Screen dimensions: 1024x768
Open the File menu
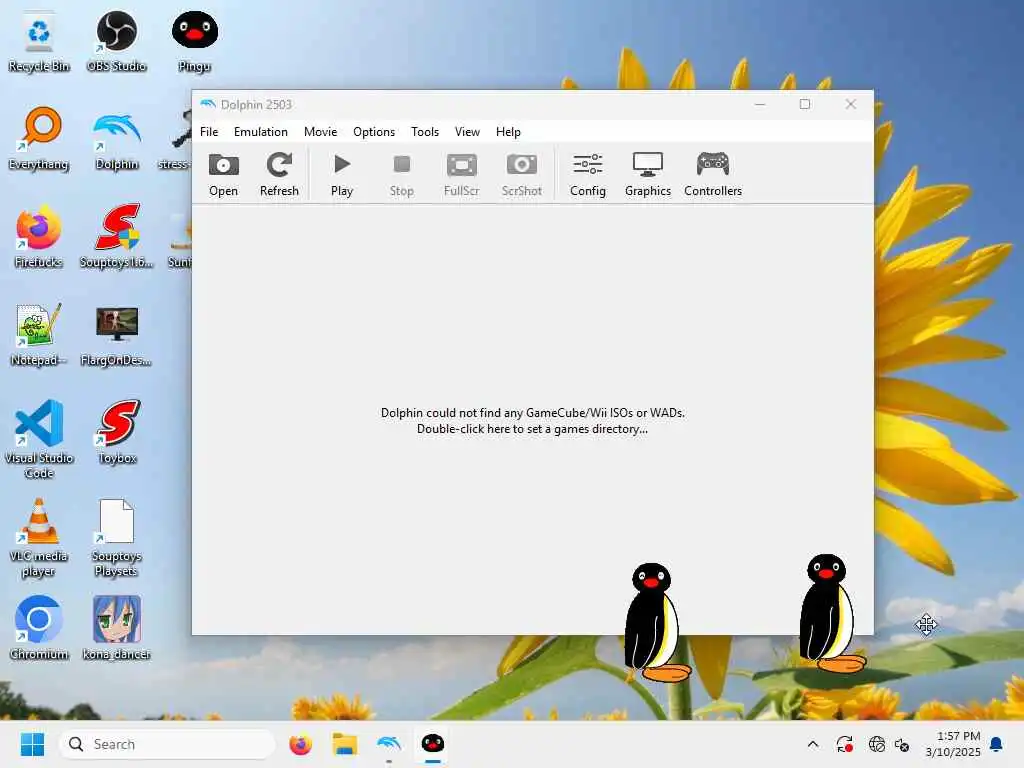click(209, 132)
